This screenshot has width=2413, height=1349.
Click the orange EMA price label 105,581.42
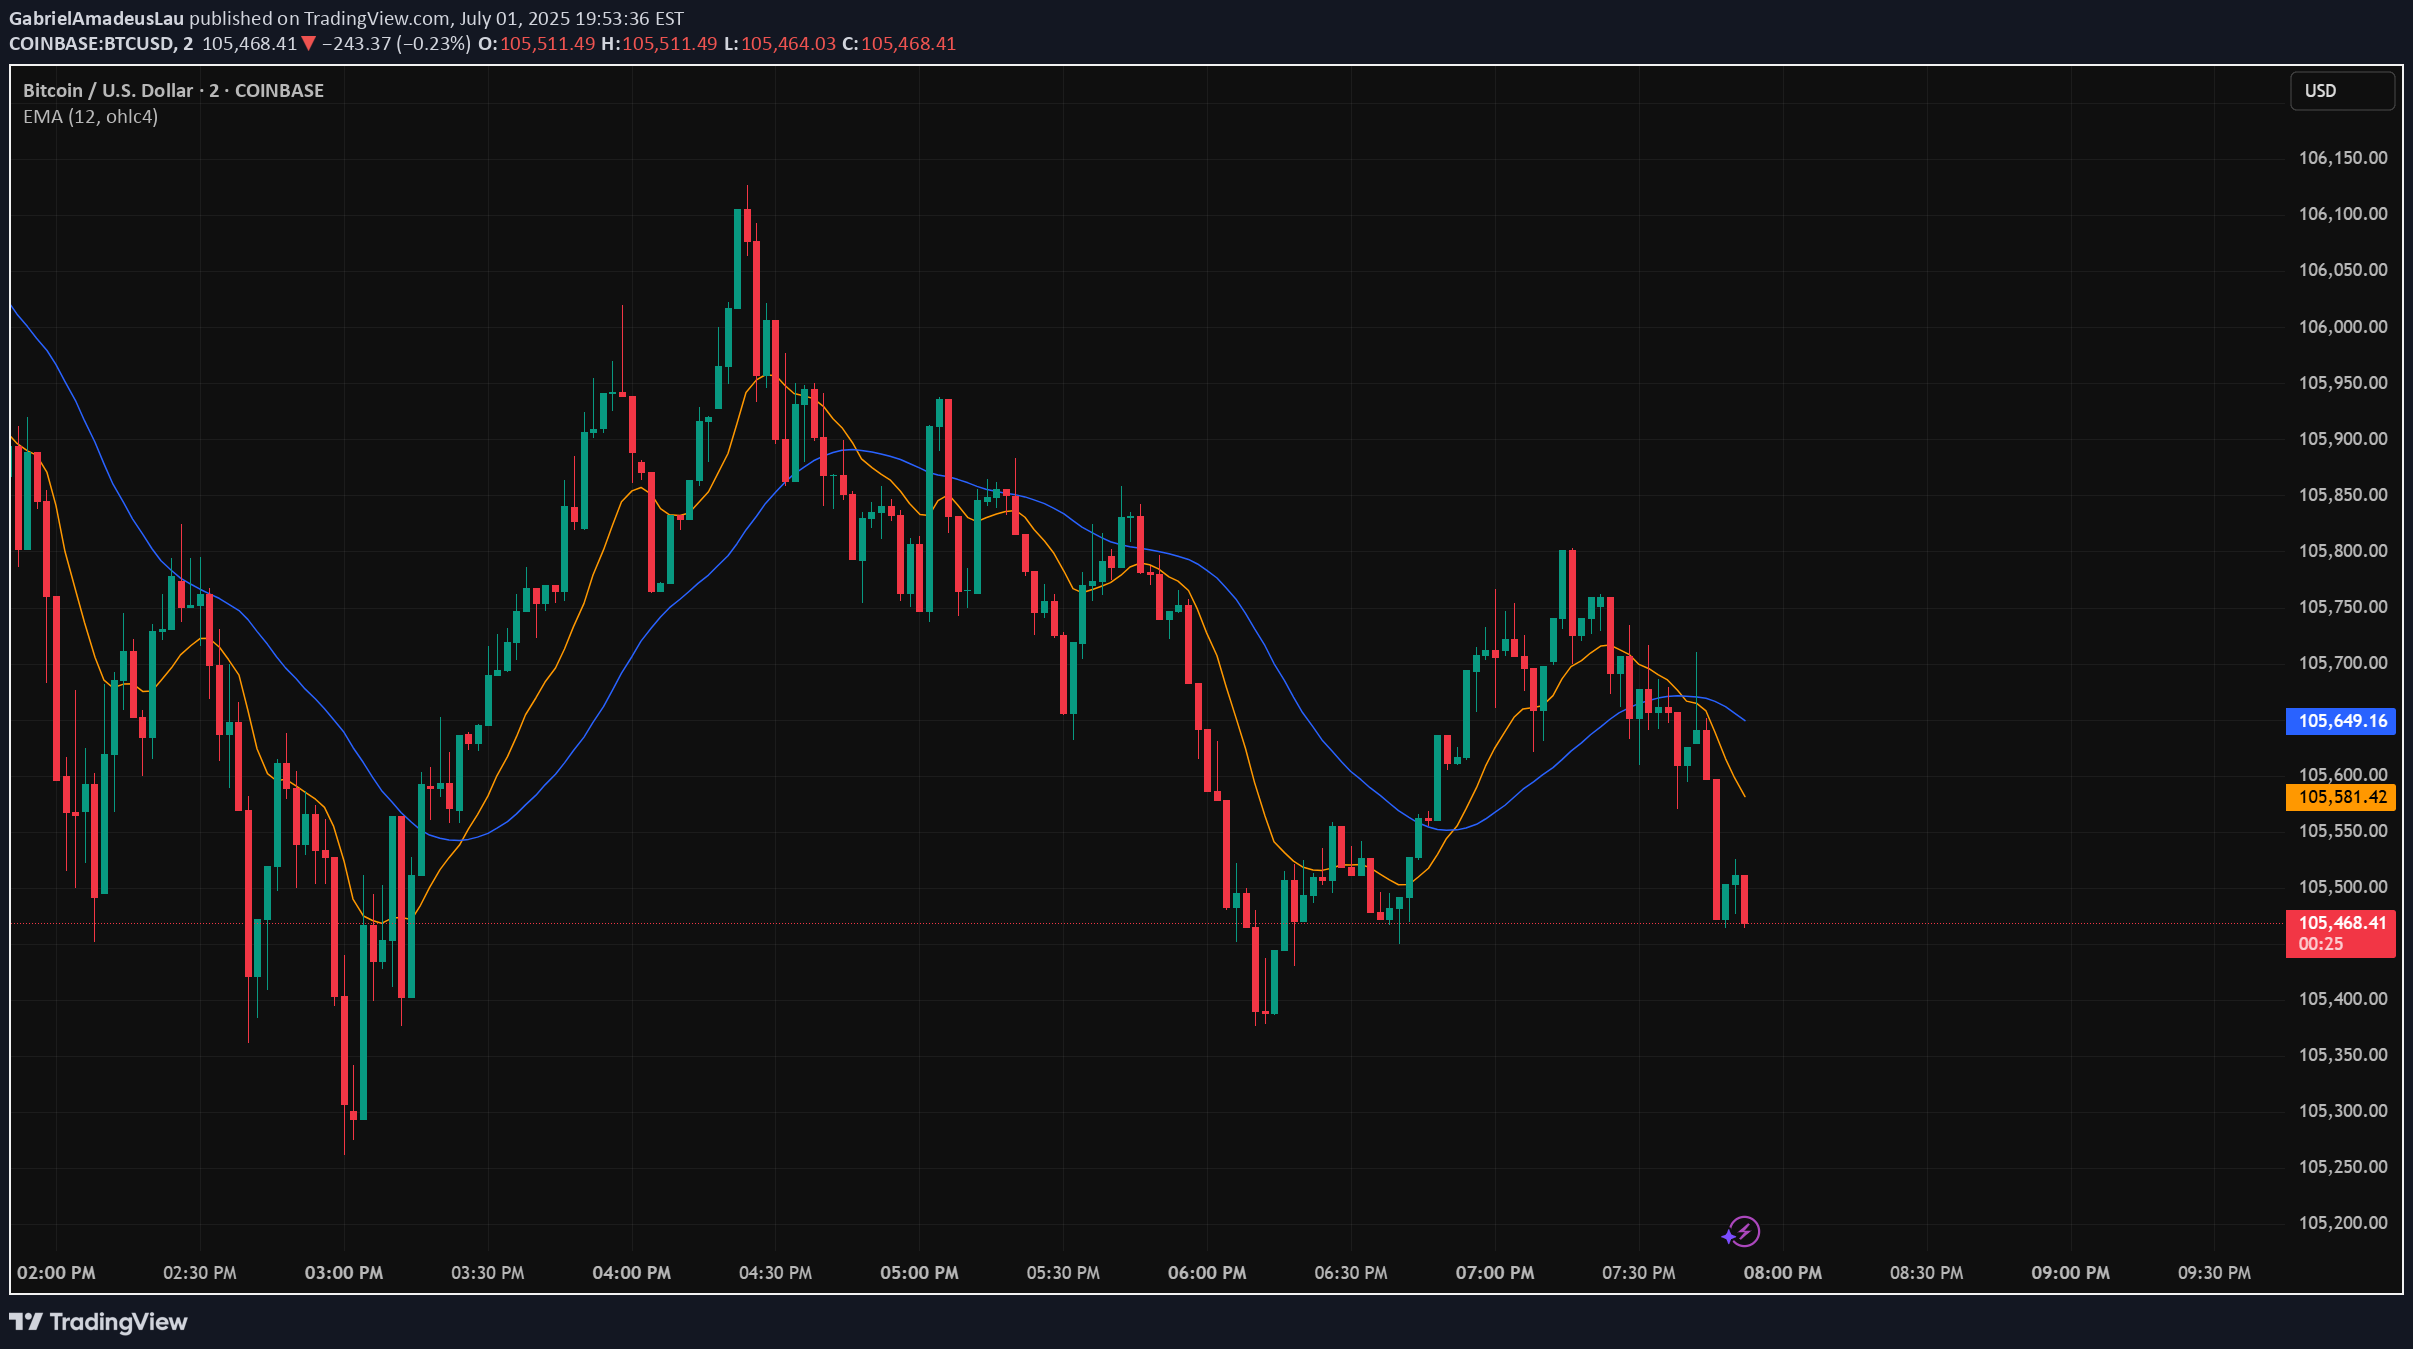2340,796
